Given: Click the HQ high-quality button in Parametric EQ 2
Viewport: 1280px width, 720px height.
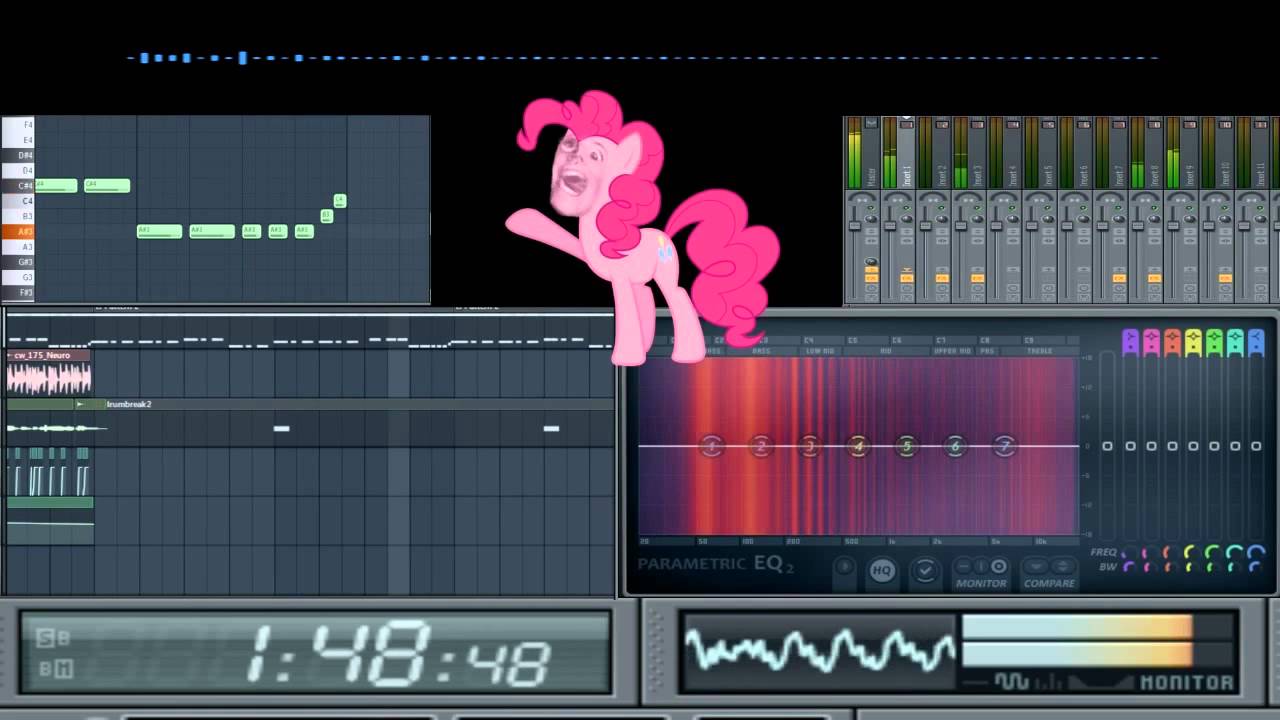Looking at the screenshot, I should pyautogui.click(x=881, y=570).
